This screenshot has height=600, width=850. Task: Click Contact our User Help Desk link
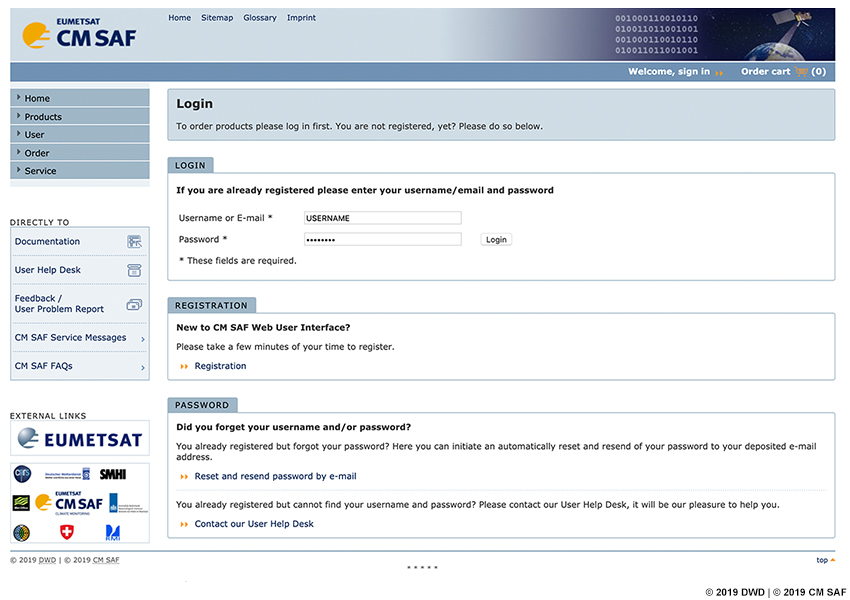(x=254, y=524)
